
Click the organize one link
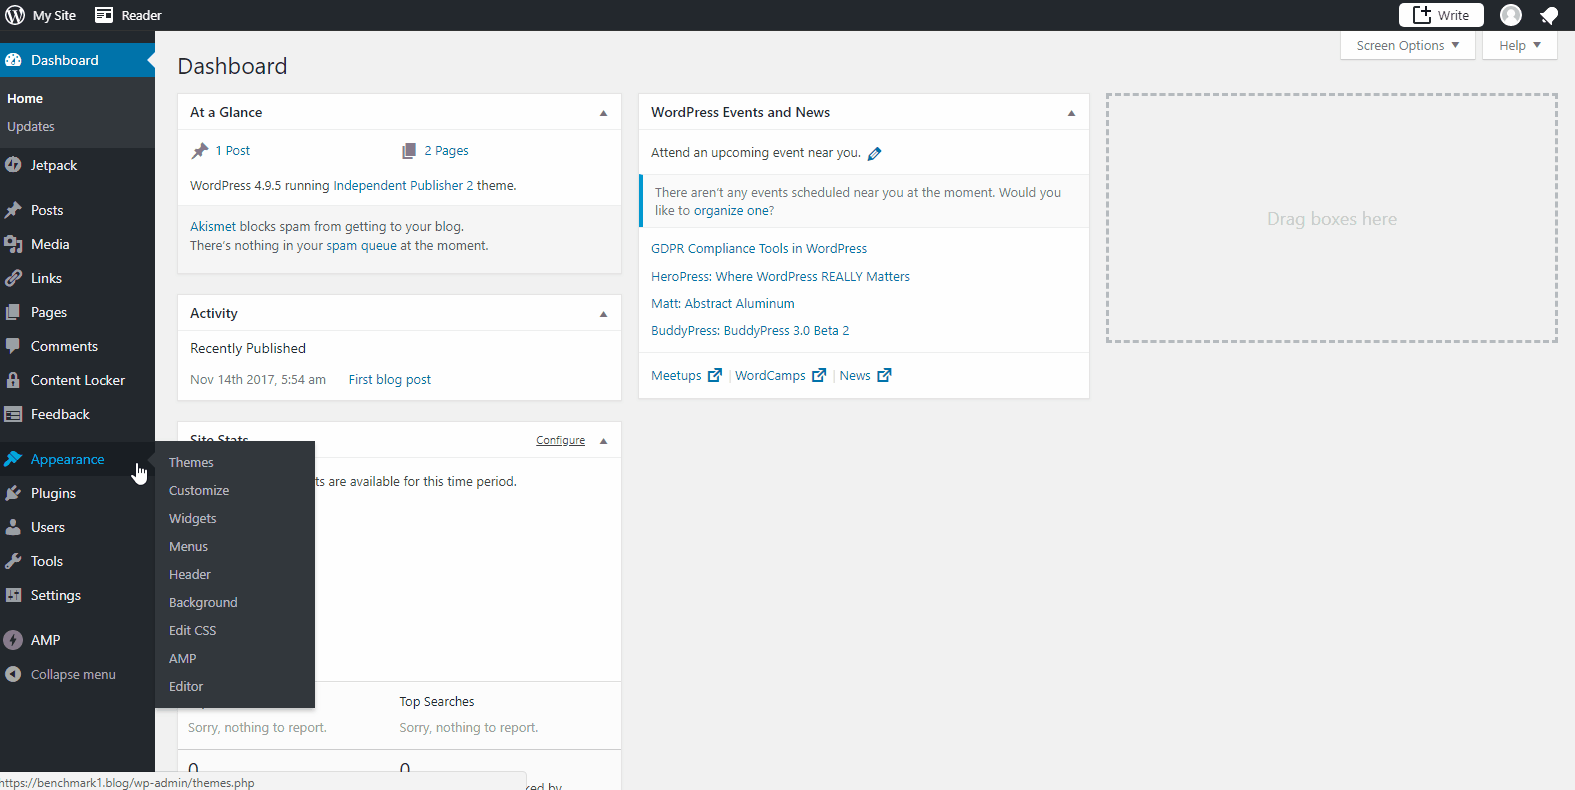731,210
